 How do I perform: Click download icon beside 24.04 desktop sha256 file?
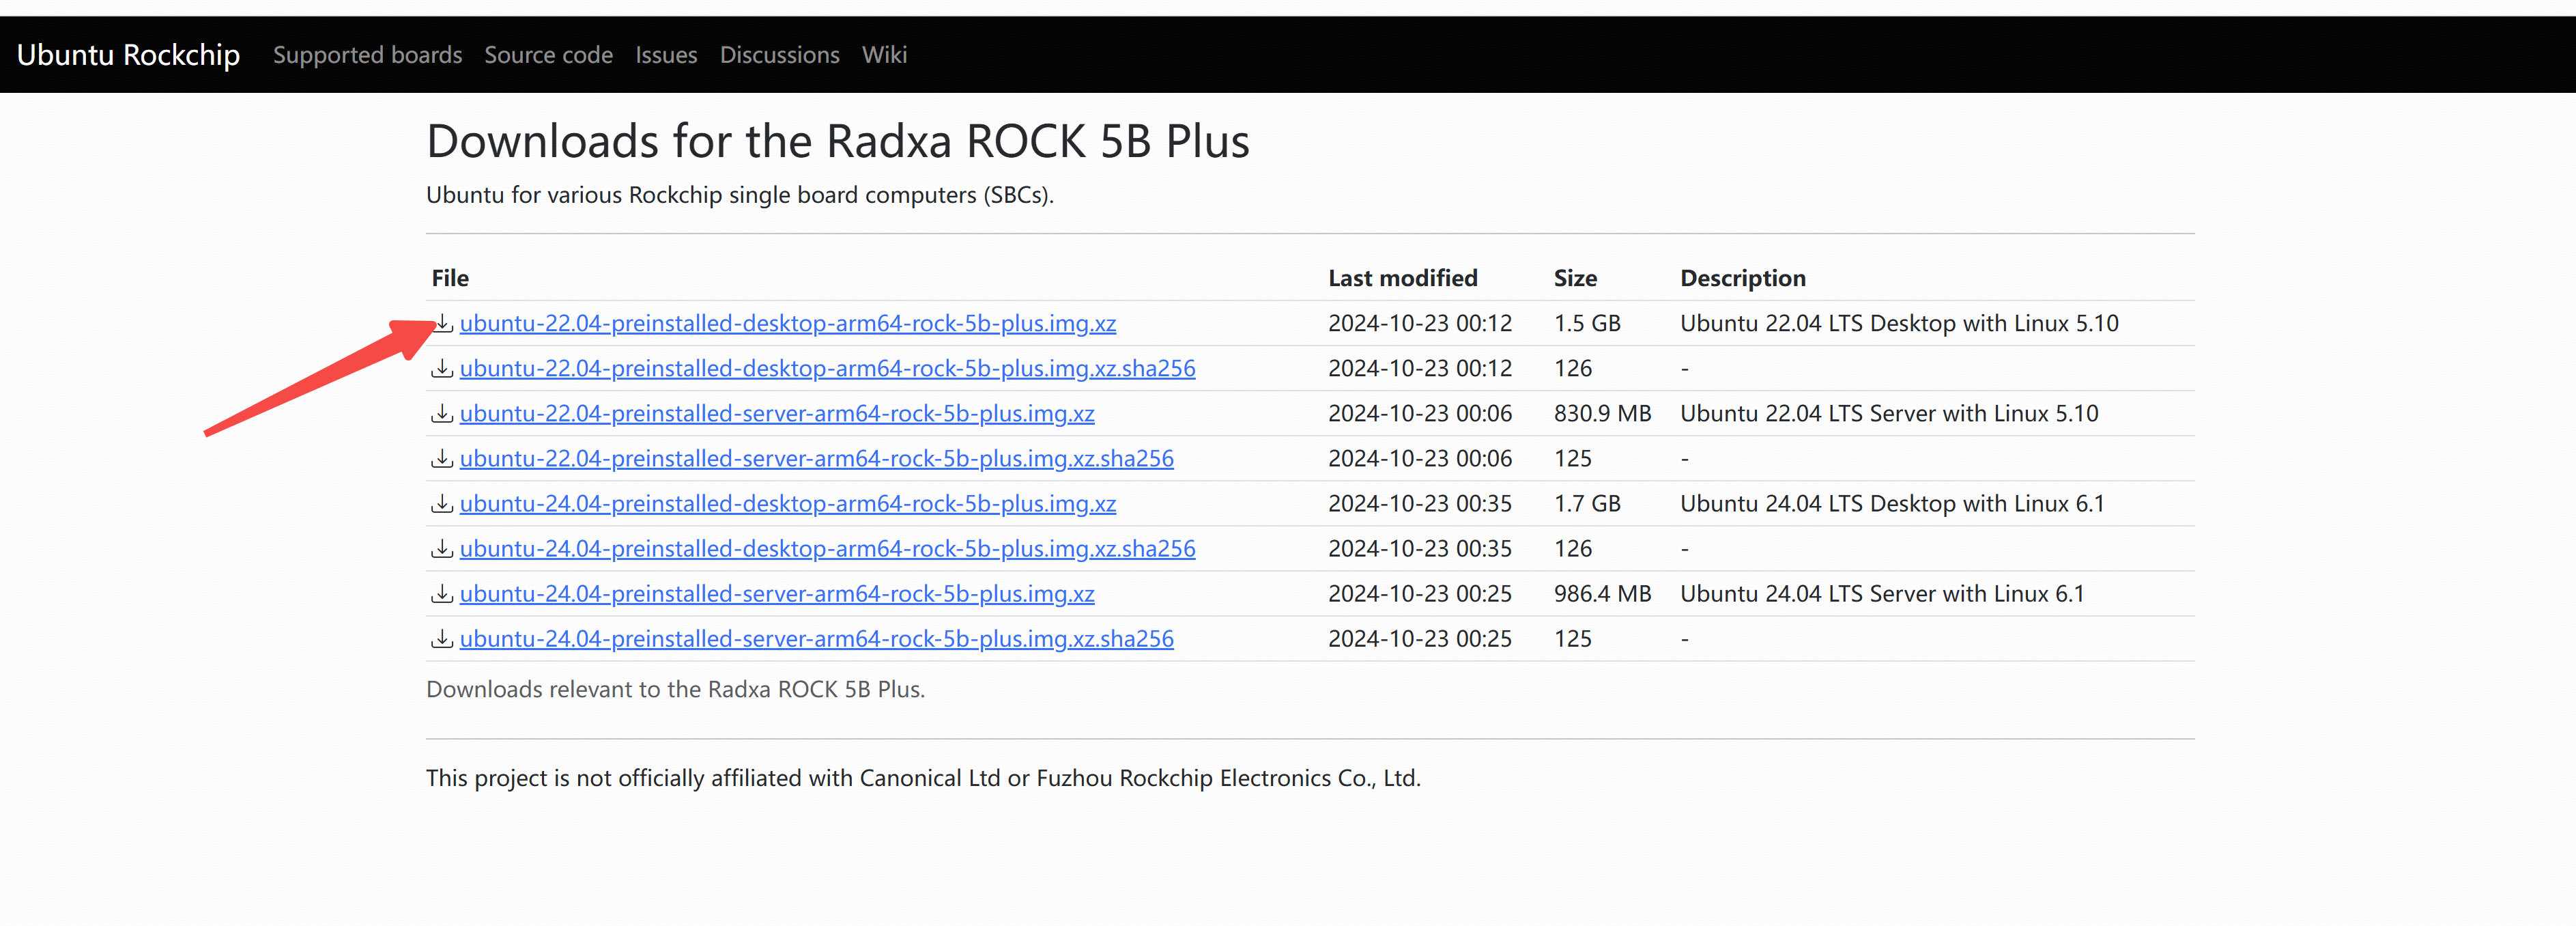click(x=442, y=549)
